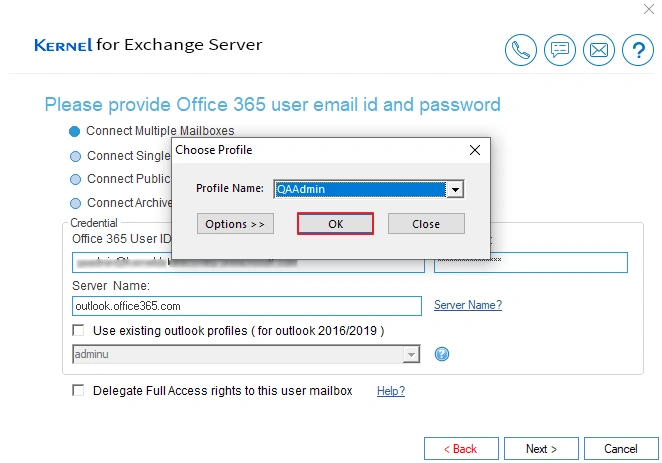This screenshot has width=662, height=463.
Task: Open the live chat support icon
Action: [559, 50]
